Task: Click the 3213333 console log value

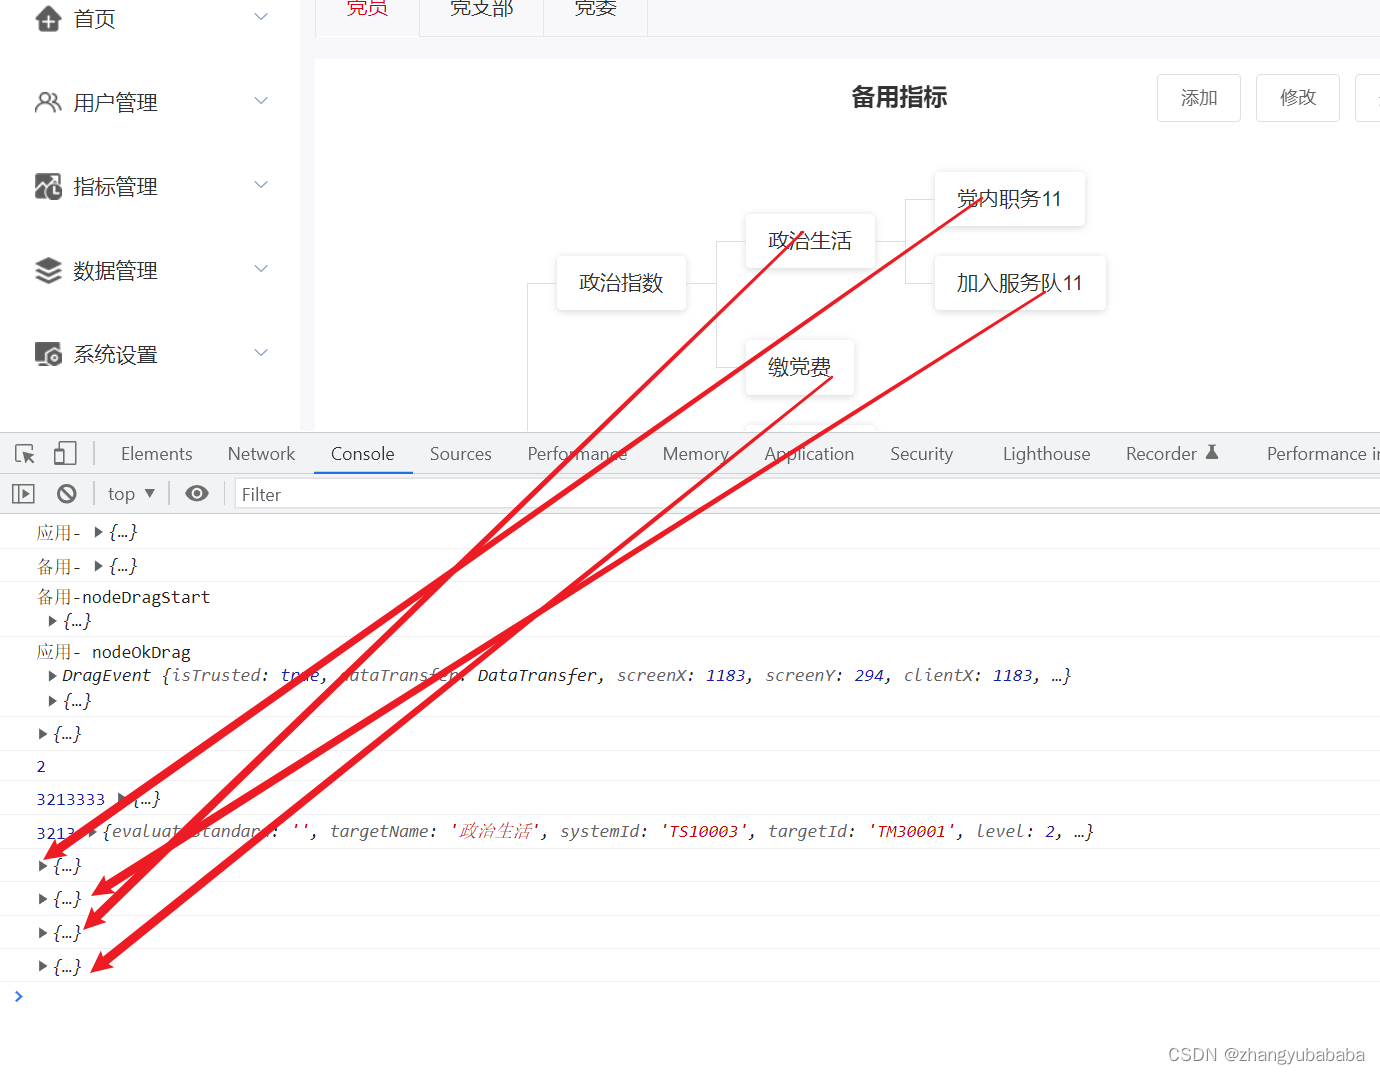Action: click(x=70, y=800)
